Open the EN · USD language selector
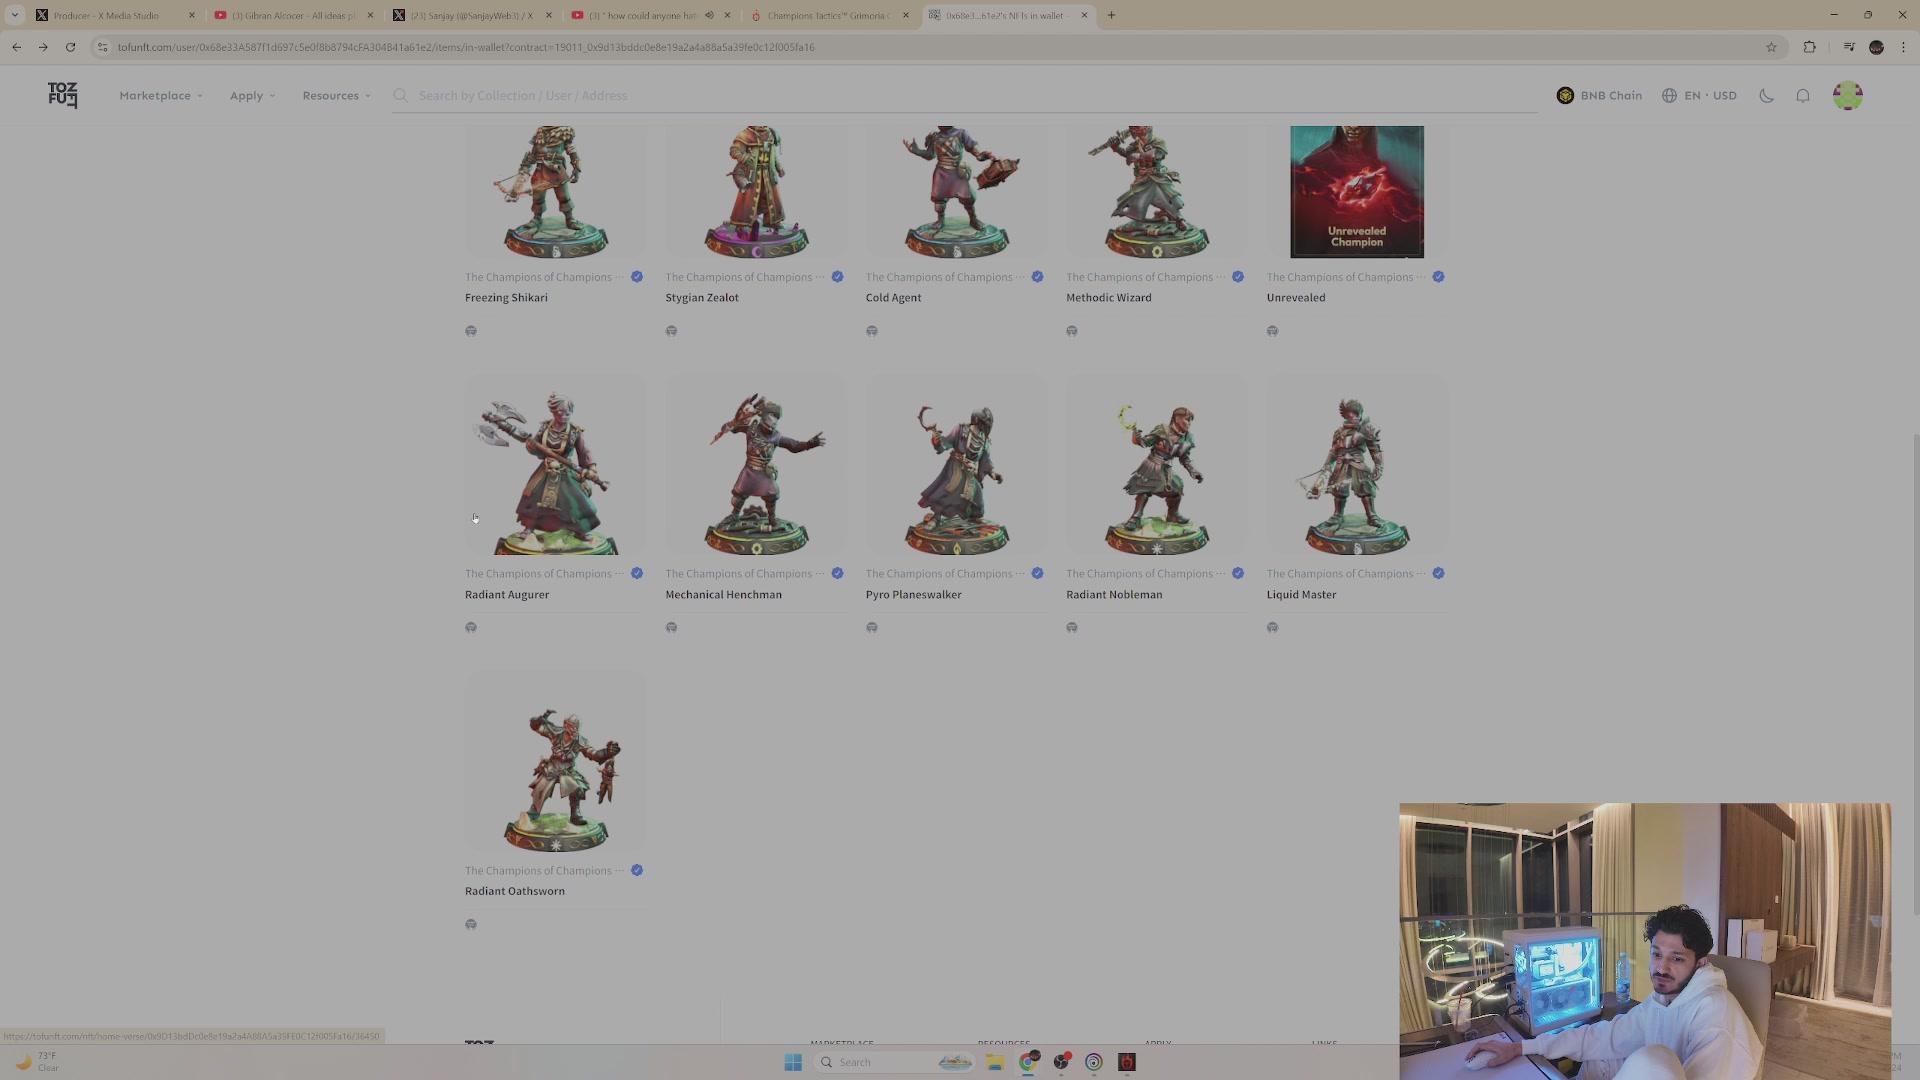This screenshot has width=1920, height=1080. 1699,96
